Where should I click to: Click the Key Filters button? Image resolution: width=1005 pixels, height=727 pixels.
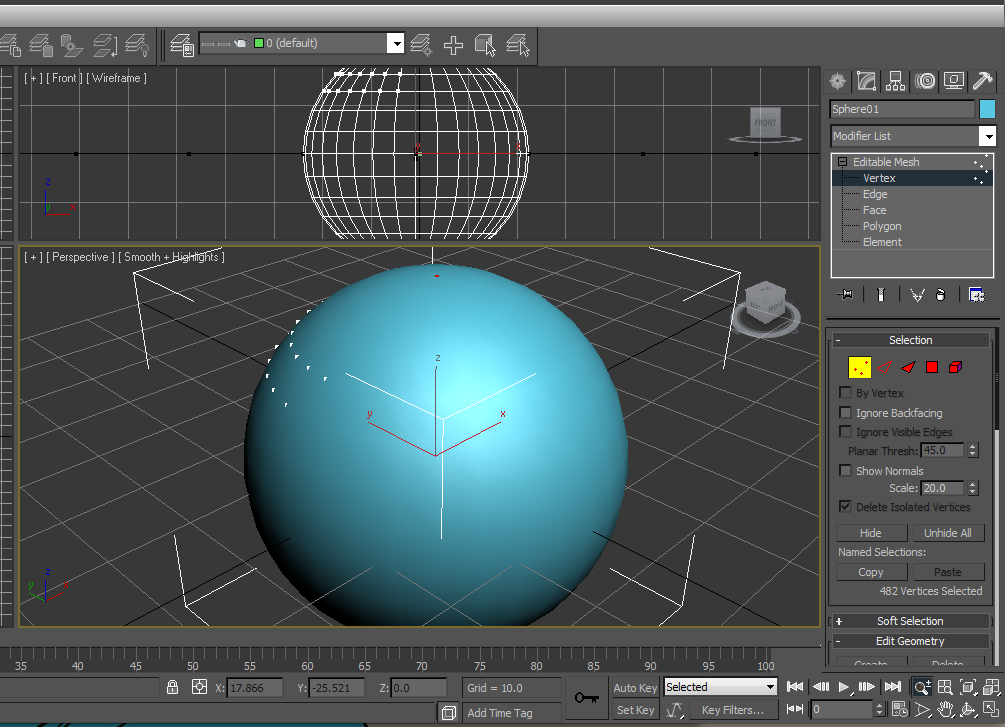(732, 710)
